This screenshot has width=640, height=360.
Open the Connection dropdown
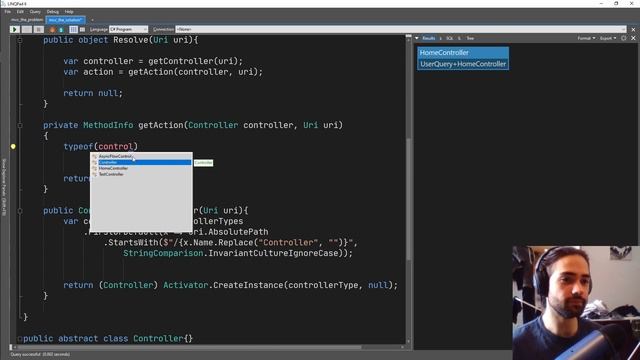[400, 29]
